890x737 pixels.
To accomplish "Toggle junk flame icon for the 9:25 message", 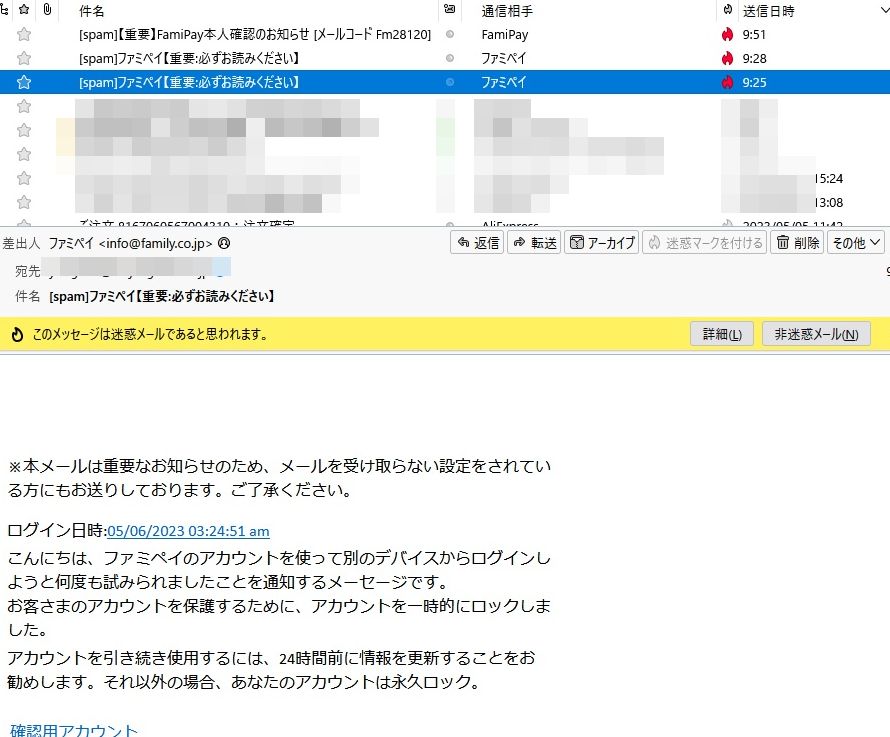I will click(727, 82).
